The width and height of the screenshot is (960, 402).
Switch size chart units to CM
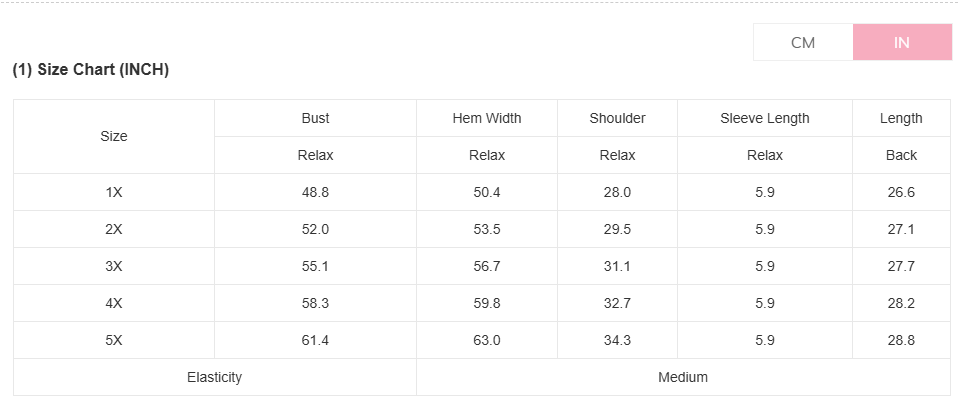(803, 42)
